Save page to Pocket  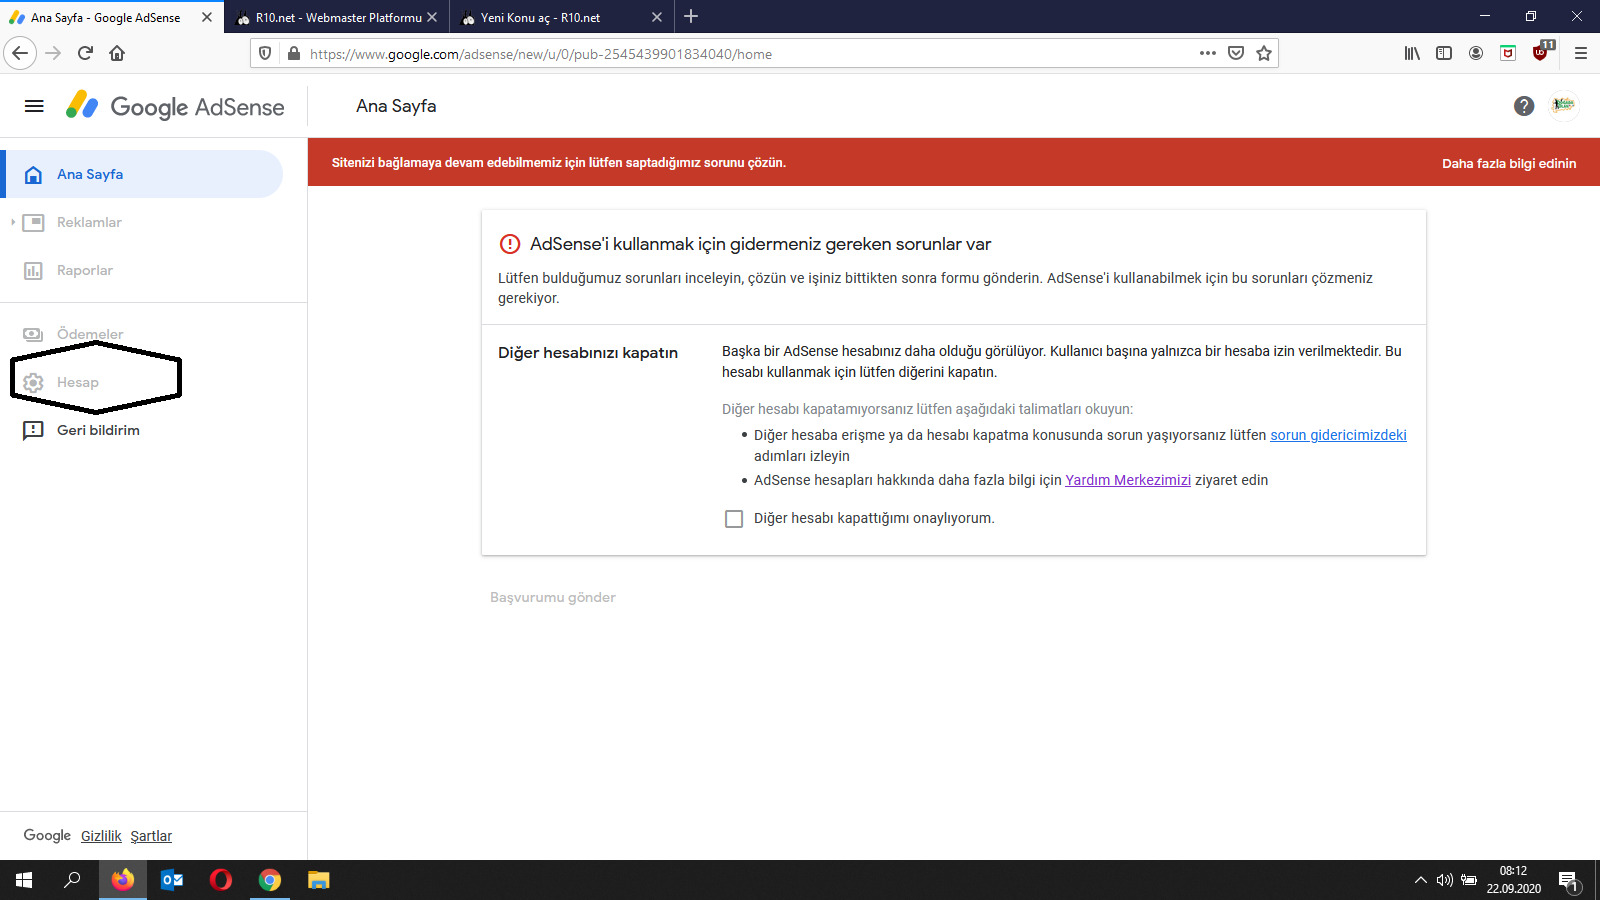1236,53
